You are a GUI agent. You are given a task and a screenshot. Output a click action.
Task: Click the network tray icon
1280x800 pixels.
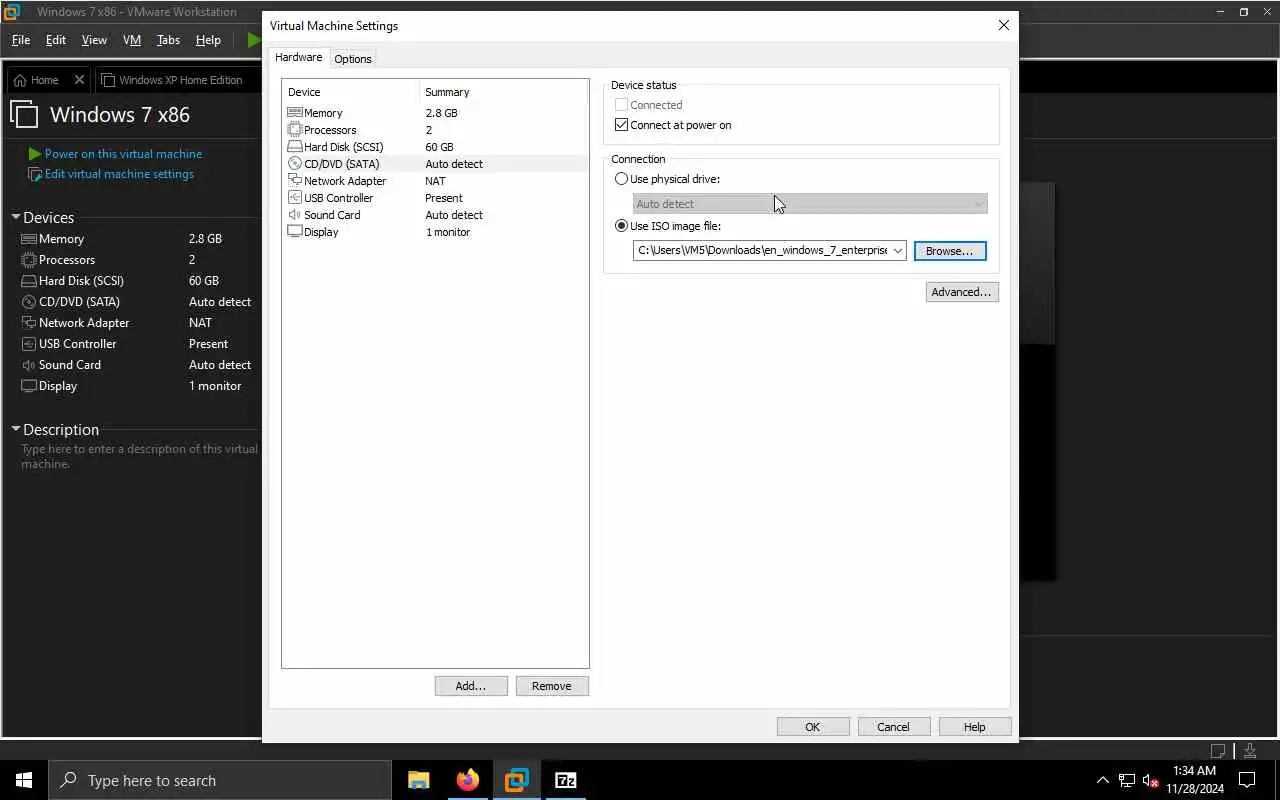(1127, 781)
